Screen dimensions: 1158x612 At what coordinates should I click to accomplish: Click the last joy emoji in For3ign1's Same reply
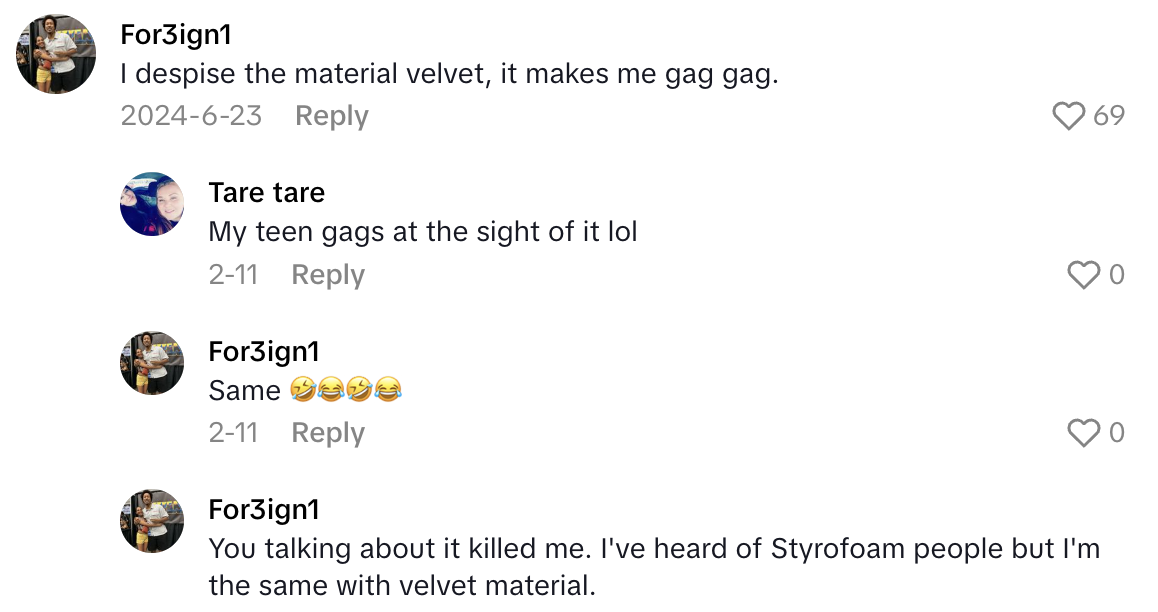(x=389, y=389)
